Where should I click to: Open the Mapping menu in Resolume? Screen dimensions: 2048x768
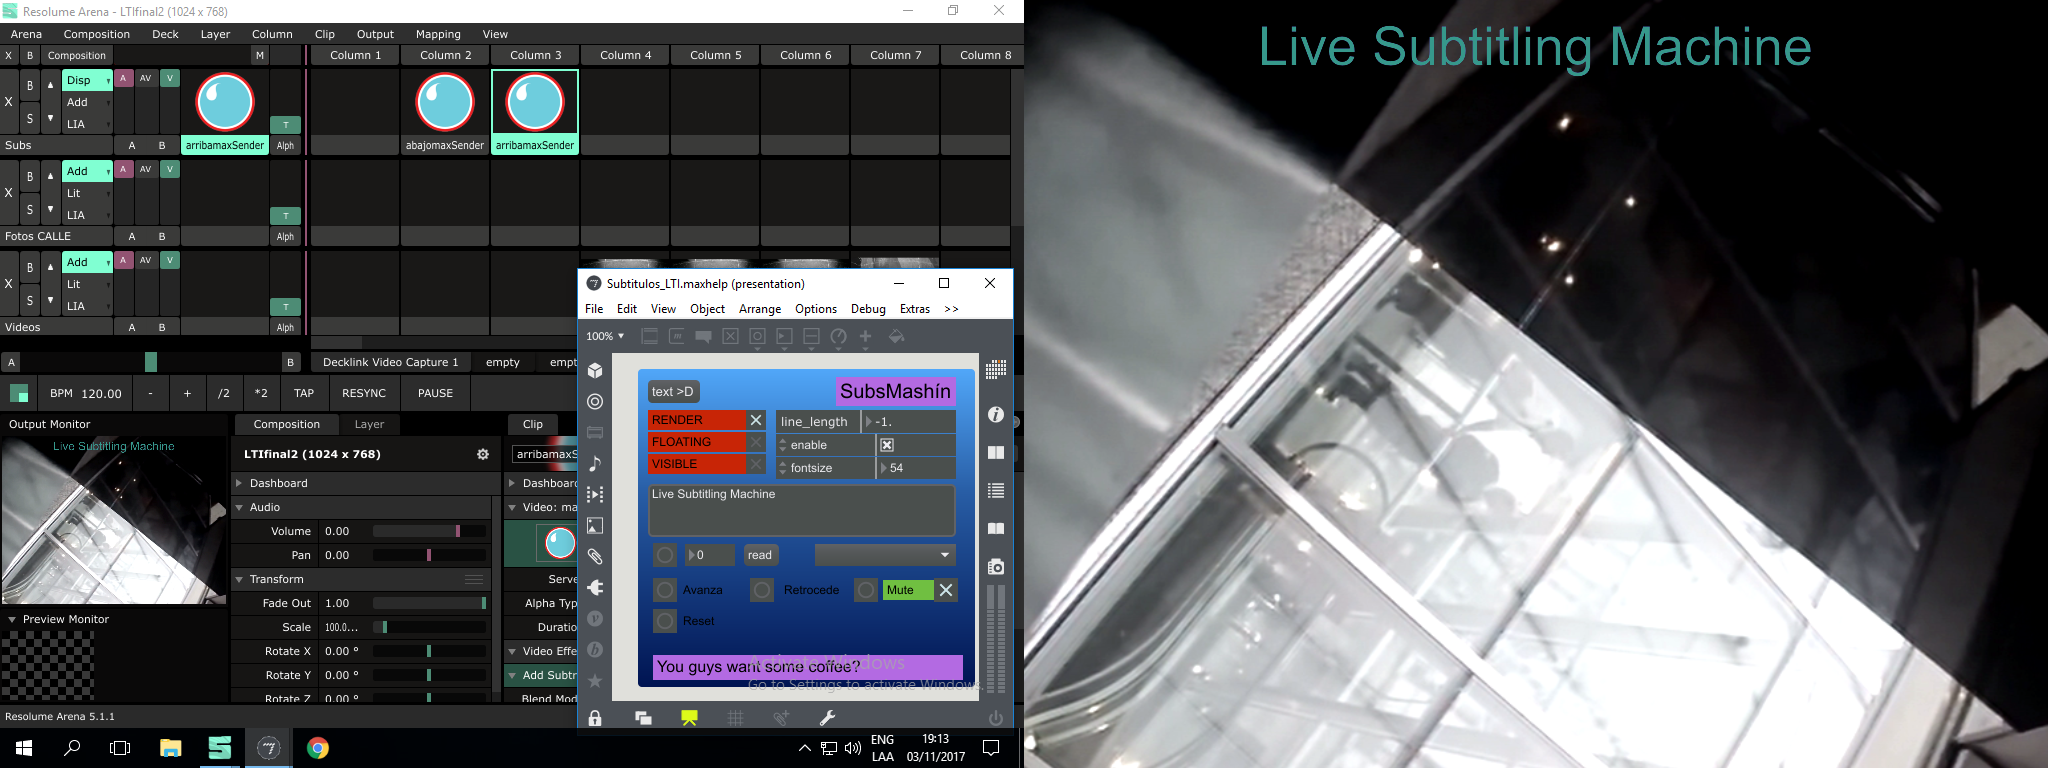[x=438, y=34]
